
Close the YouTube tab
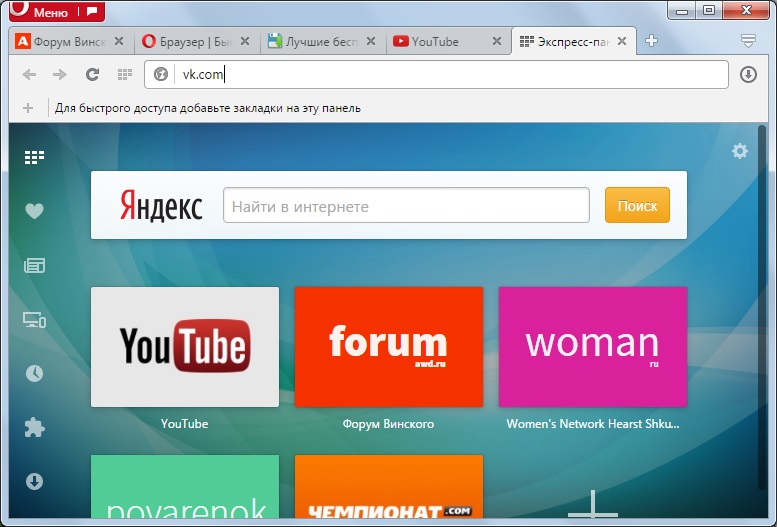click(x=497, y=42)
